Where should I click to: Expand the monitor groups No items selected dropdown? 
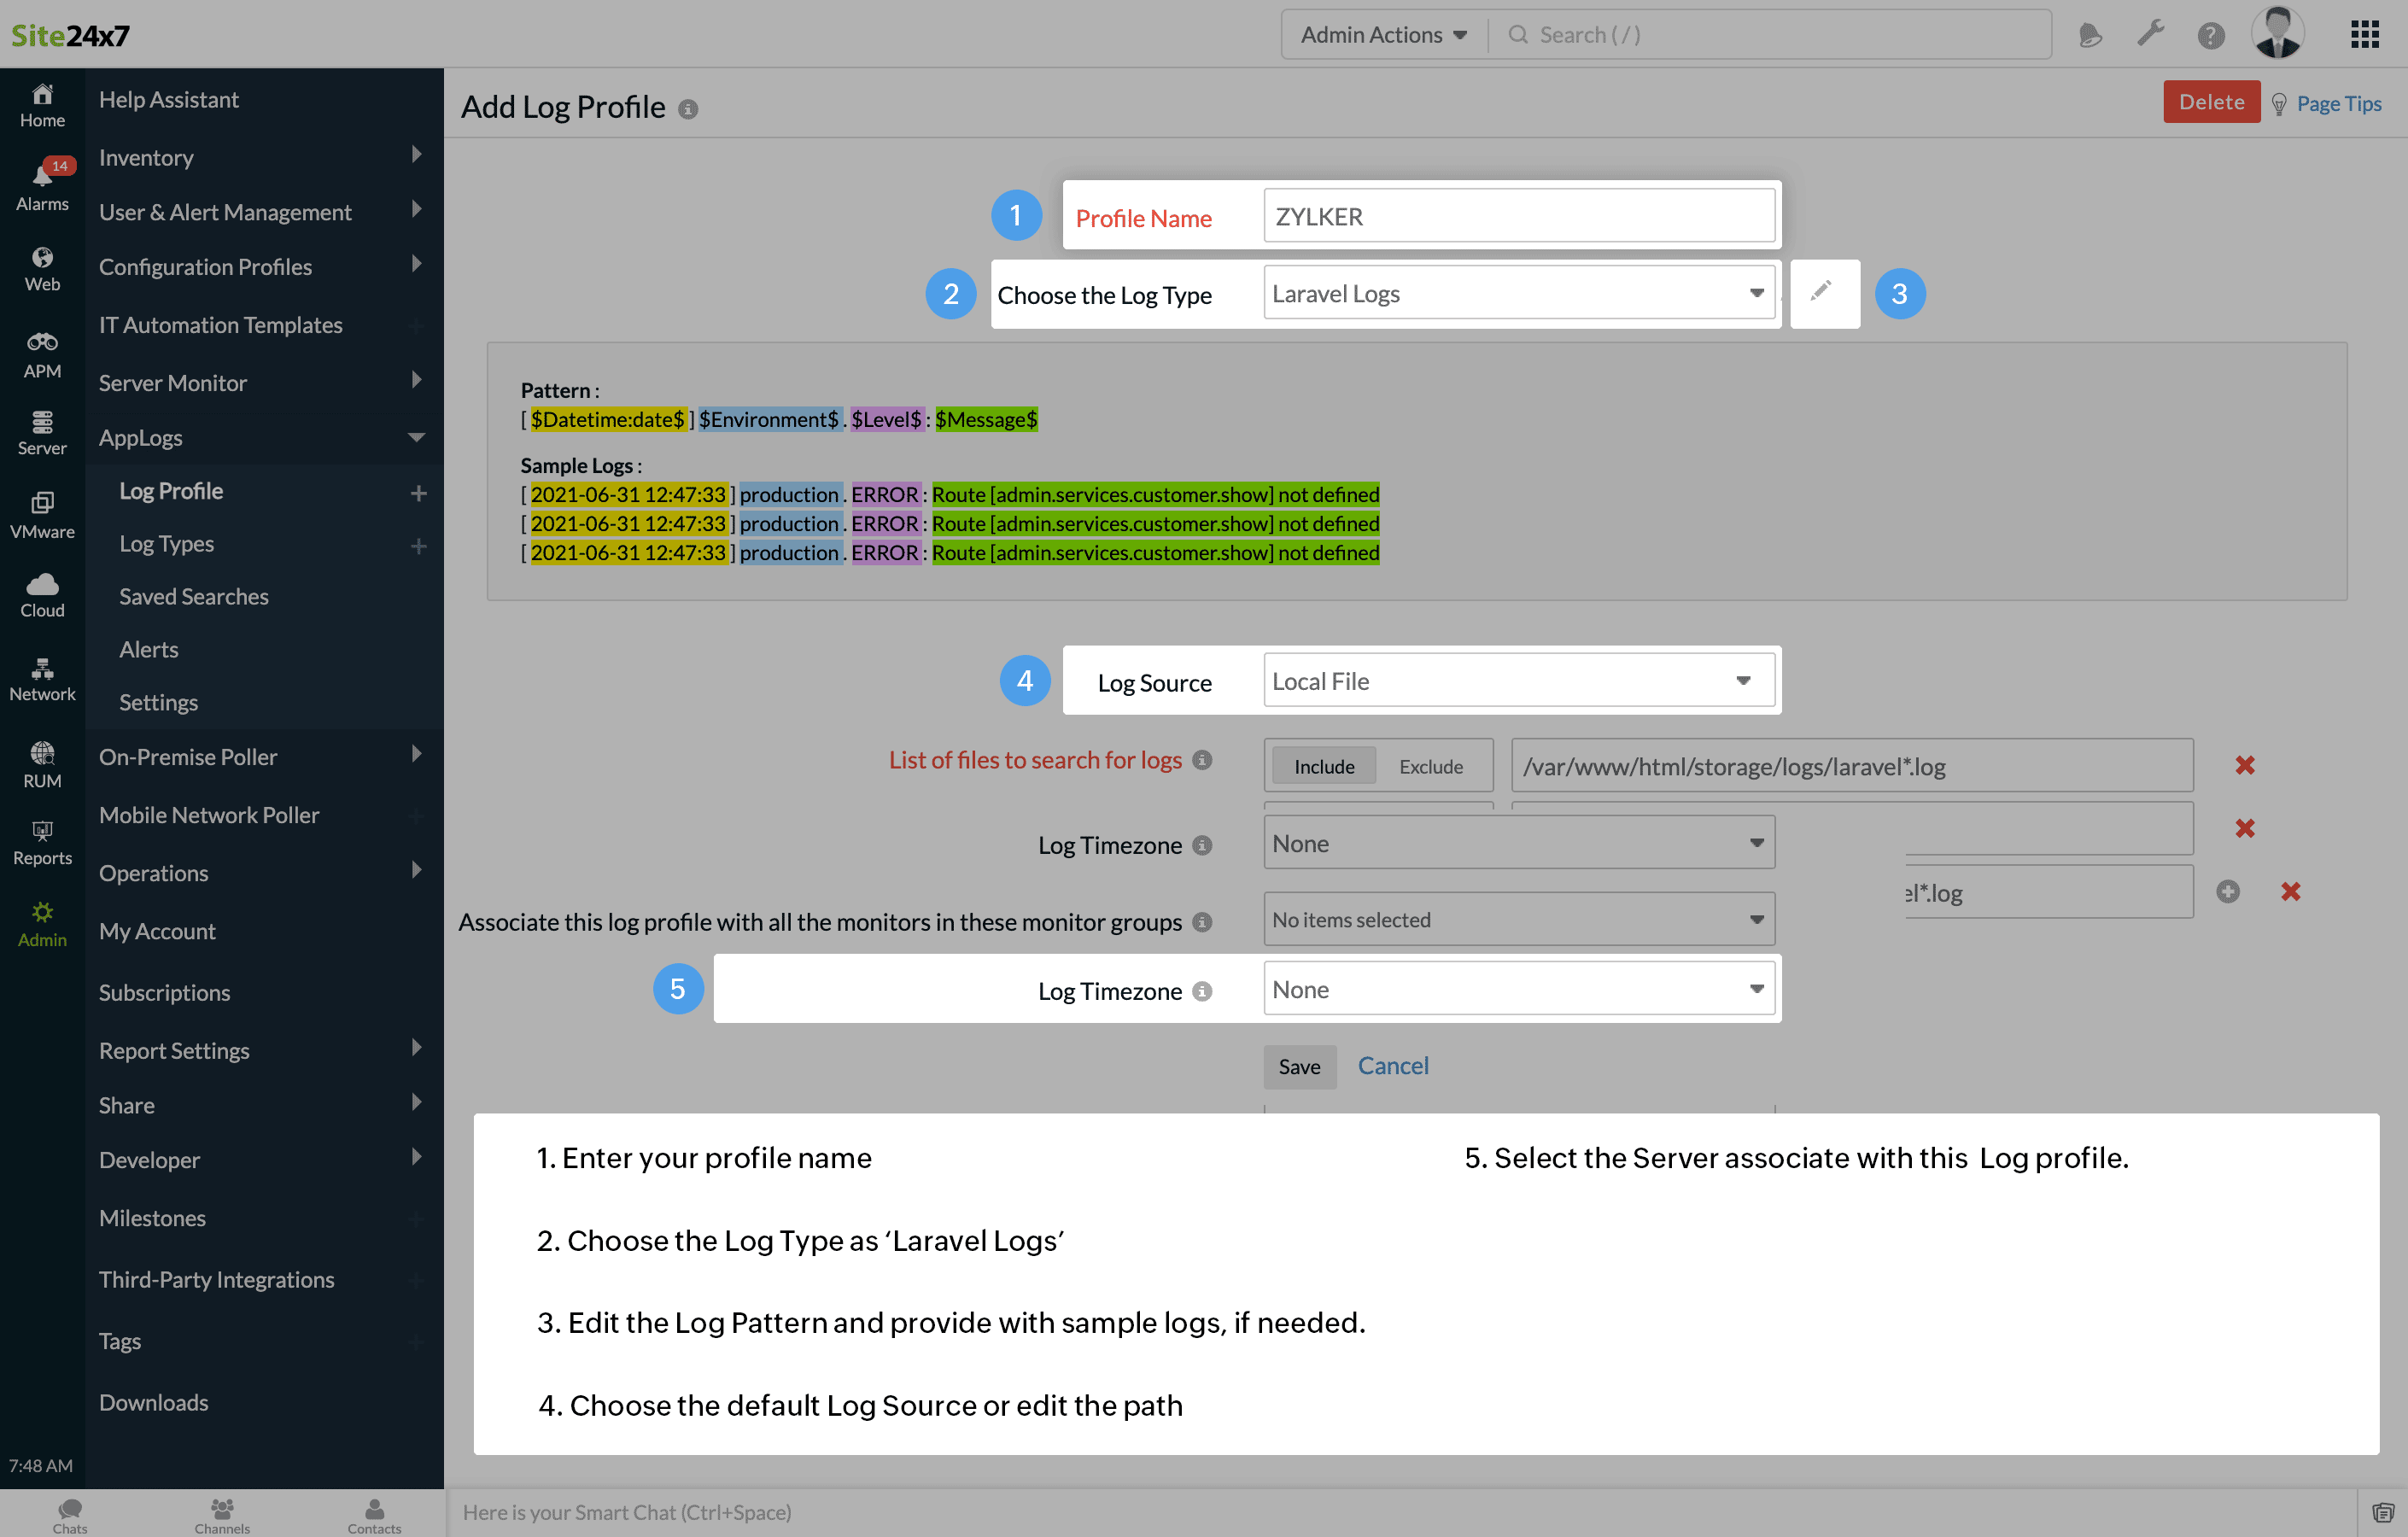click(1518, 920)
